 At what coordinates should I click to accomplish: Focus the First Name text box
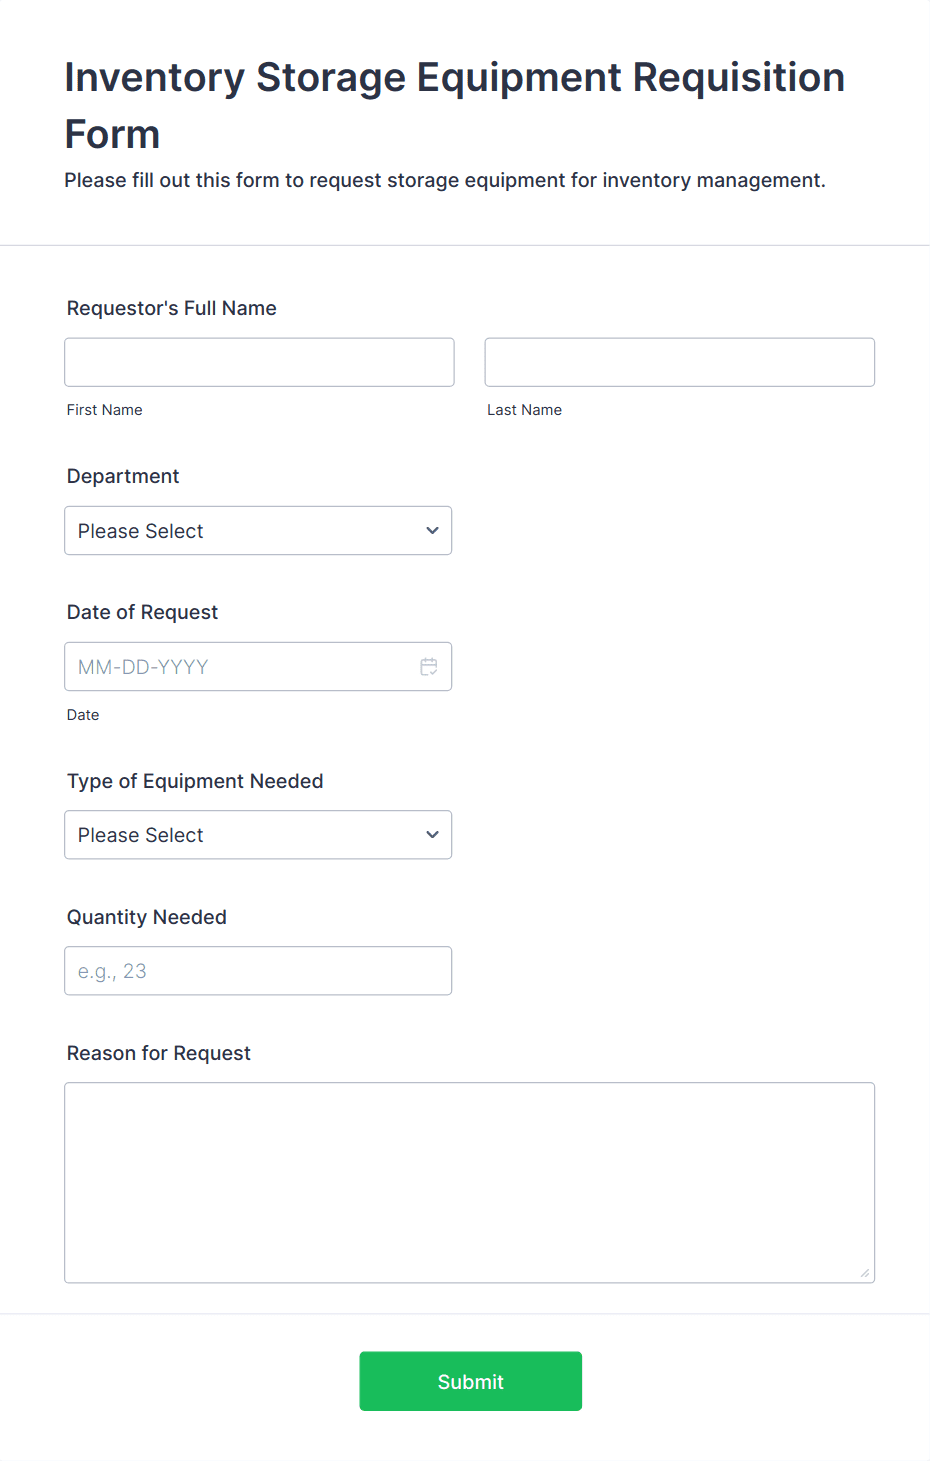(x=259, y=362)
